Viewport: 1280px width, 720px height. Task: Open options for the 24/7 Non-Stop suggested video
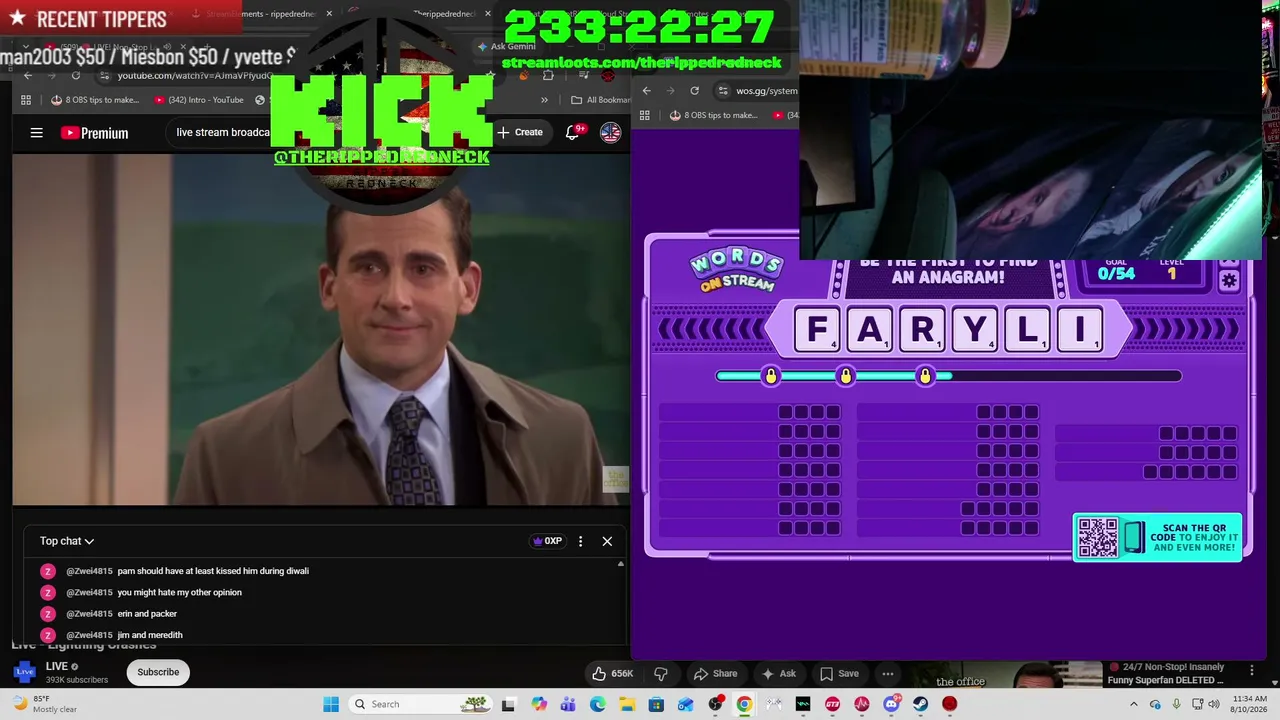pyautogui.click(x=1251, y=669)
